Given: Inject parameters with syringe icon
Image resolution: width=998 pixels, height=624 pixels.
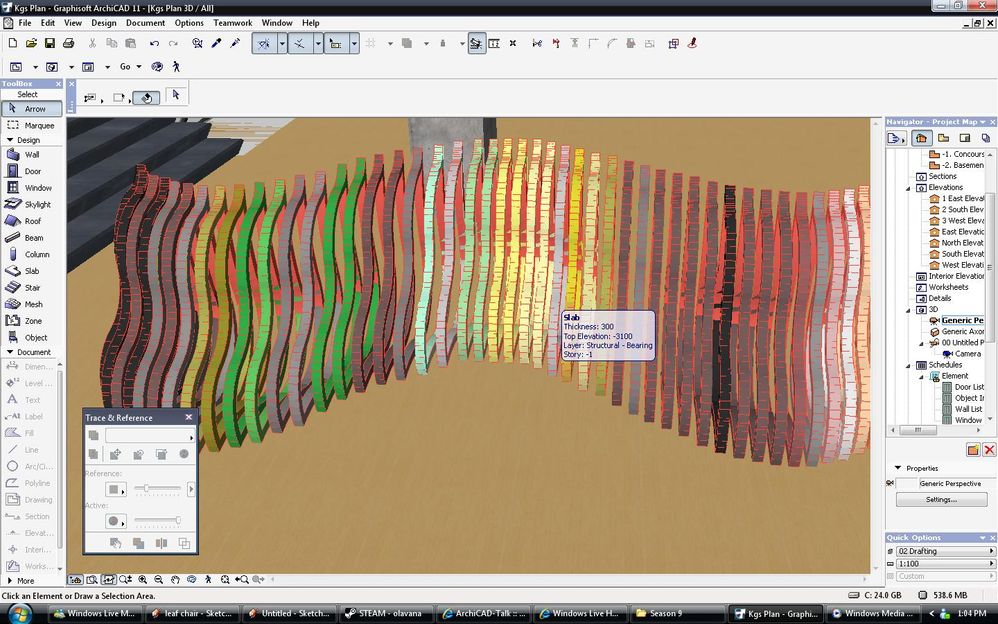Looking at the screenshot, I should click(x=235, y=43).
